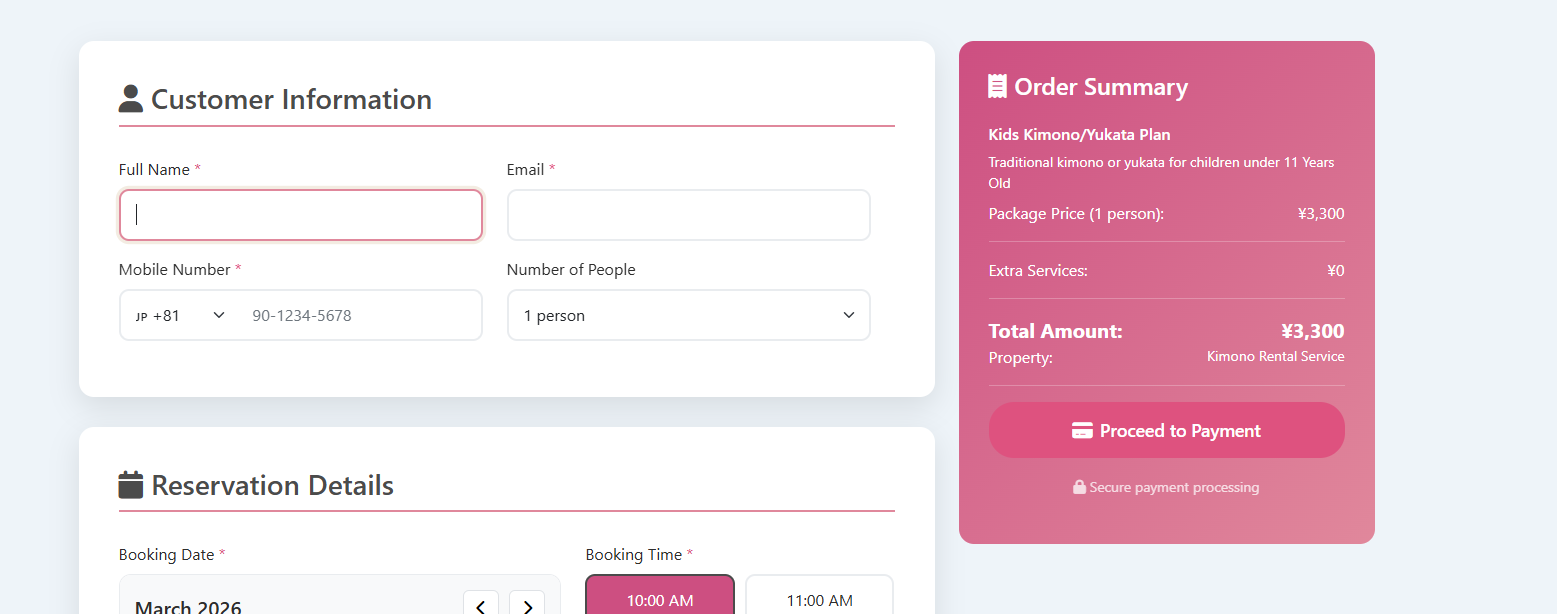Go to previous month with left chevron
This screenshot has height=614, width=1557.
coord(481,604)
